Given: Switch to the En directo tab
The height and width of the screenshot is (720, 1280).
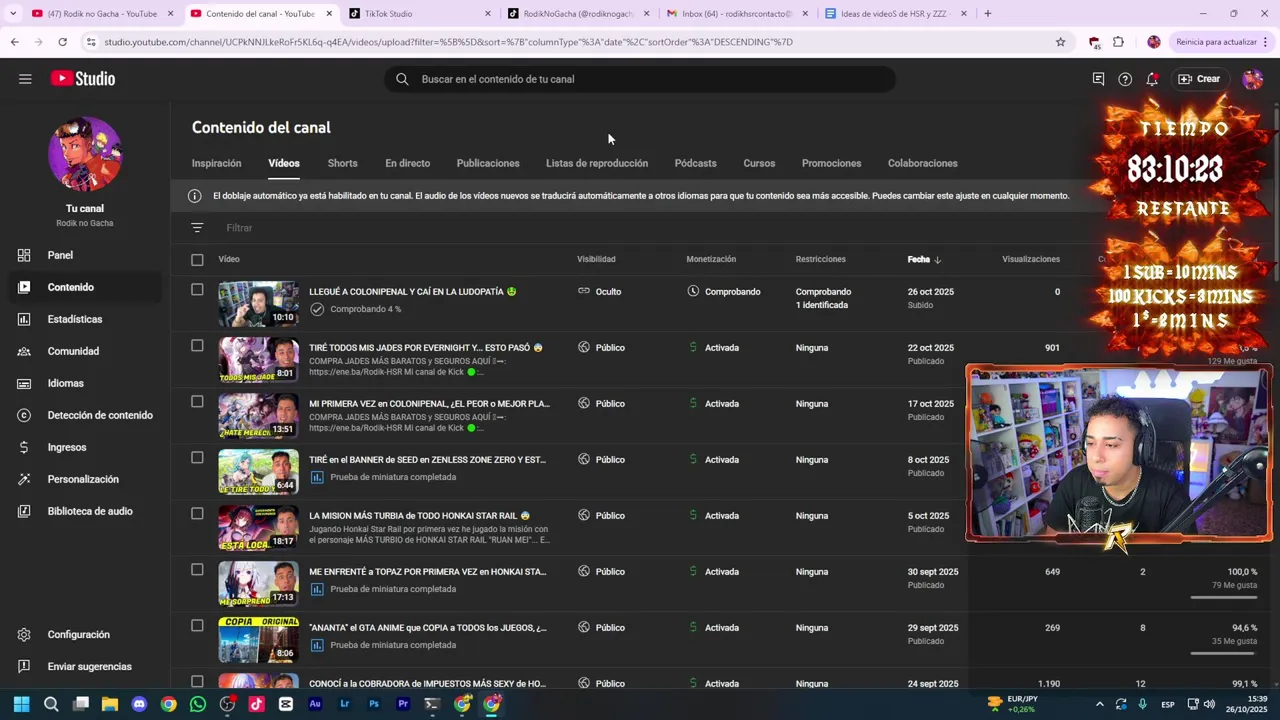Looking at the screenshot, I should click(407, 163).
